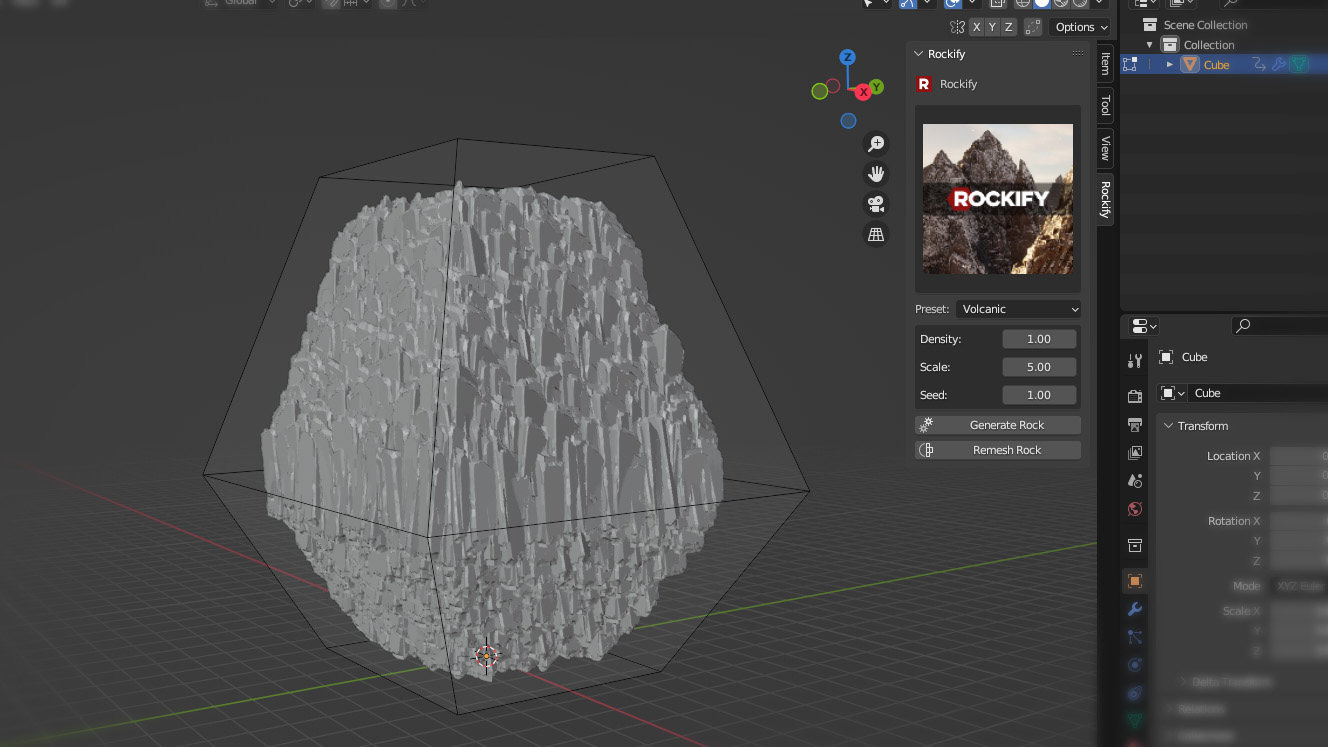Select the Cube row in outliner

pos(1224,64)
